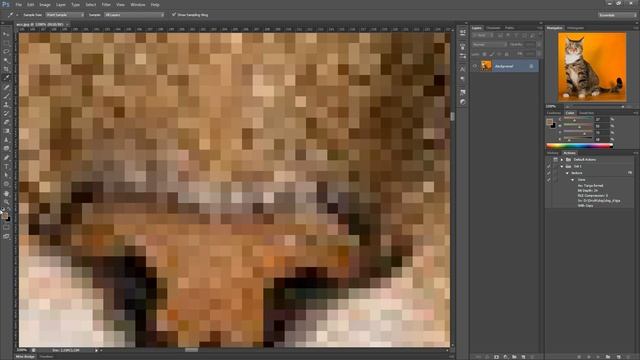Select the Blur tool

click(x=6, y=140)
